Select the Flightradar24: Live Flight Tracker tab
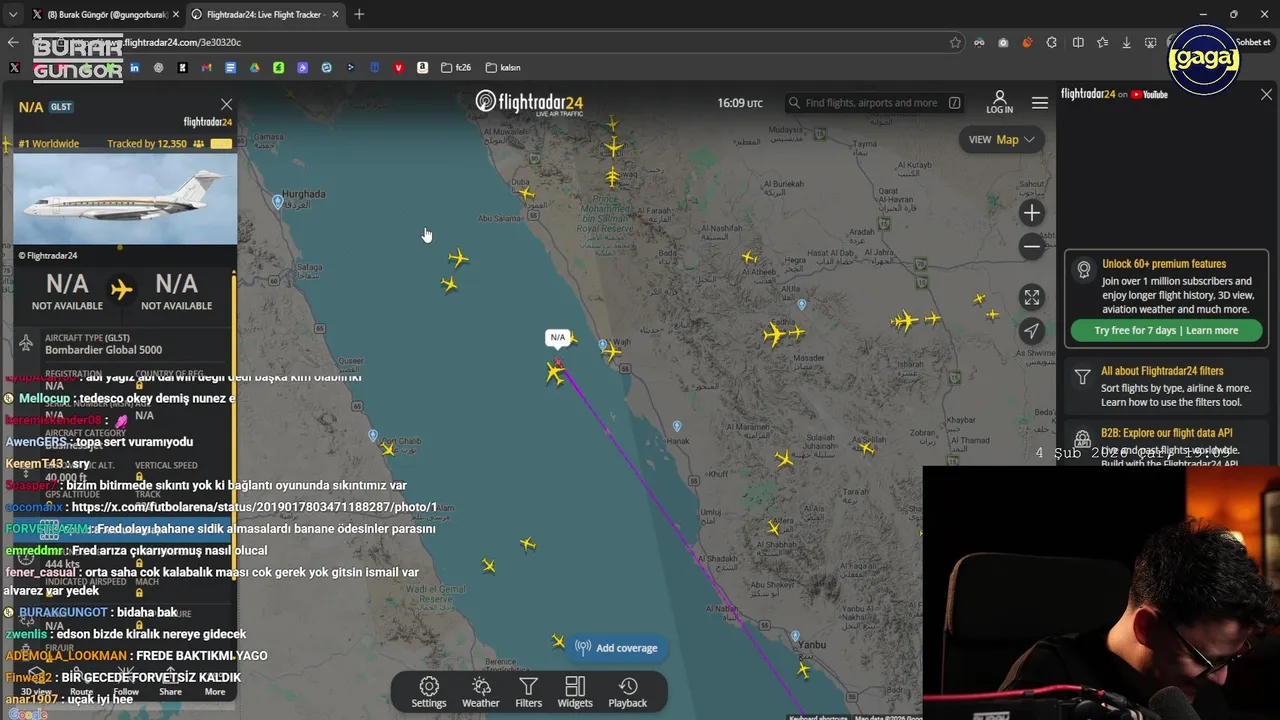1280x720 pixels. pyautogui.click(x=265, y=14)
